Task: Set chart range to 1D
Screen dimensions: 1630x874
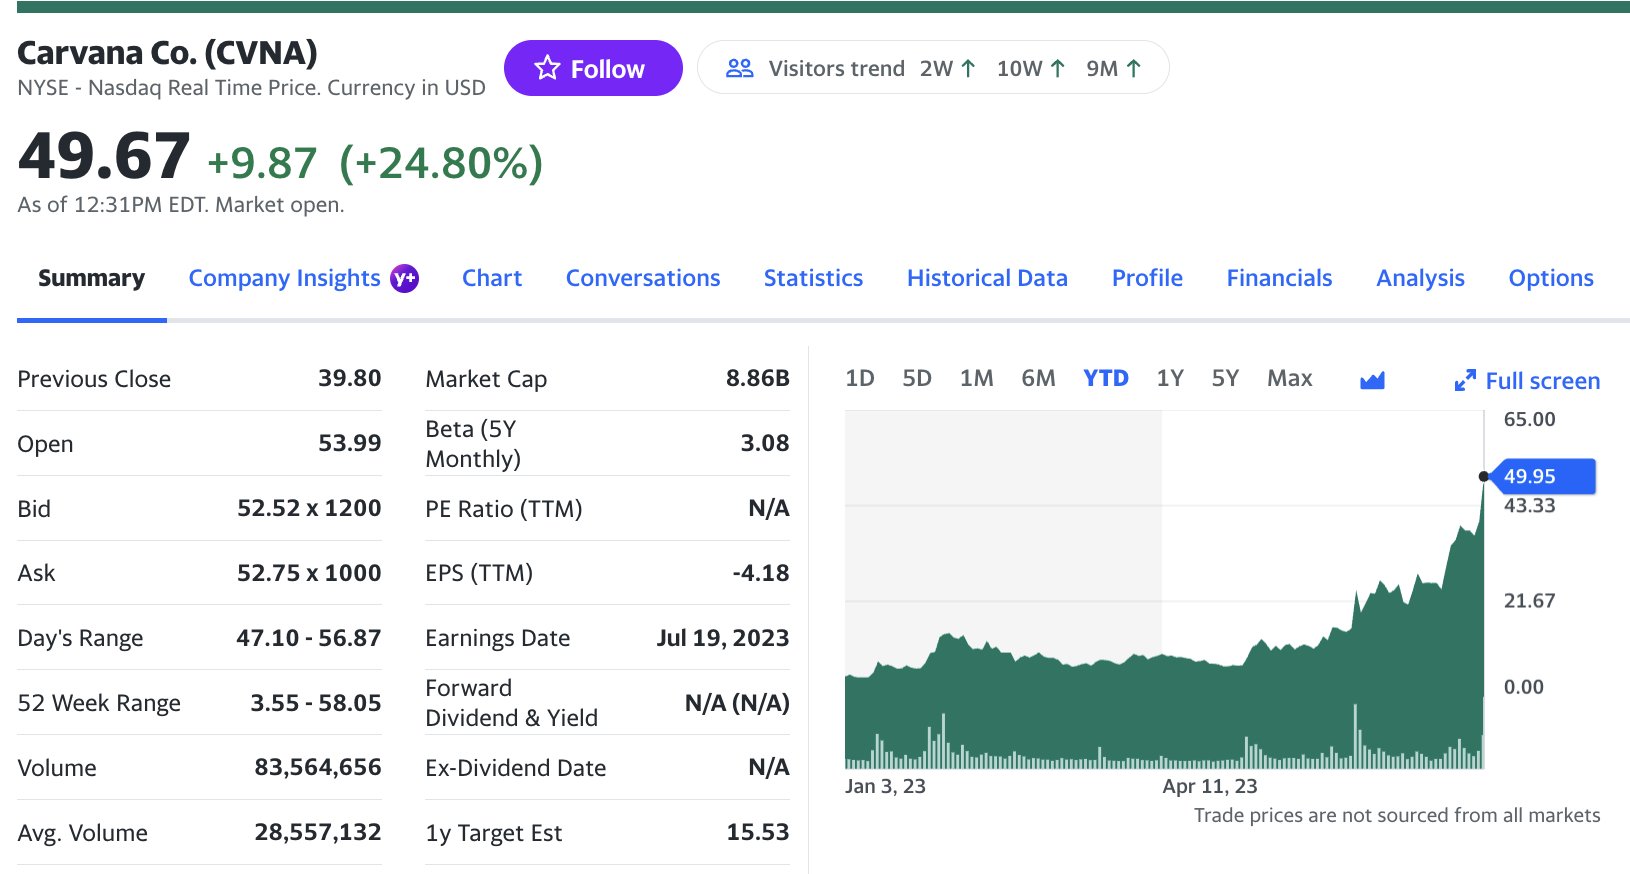Action: point(860,378)
